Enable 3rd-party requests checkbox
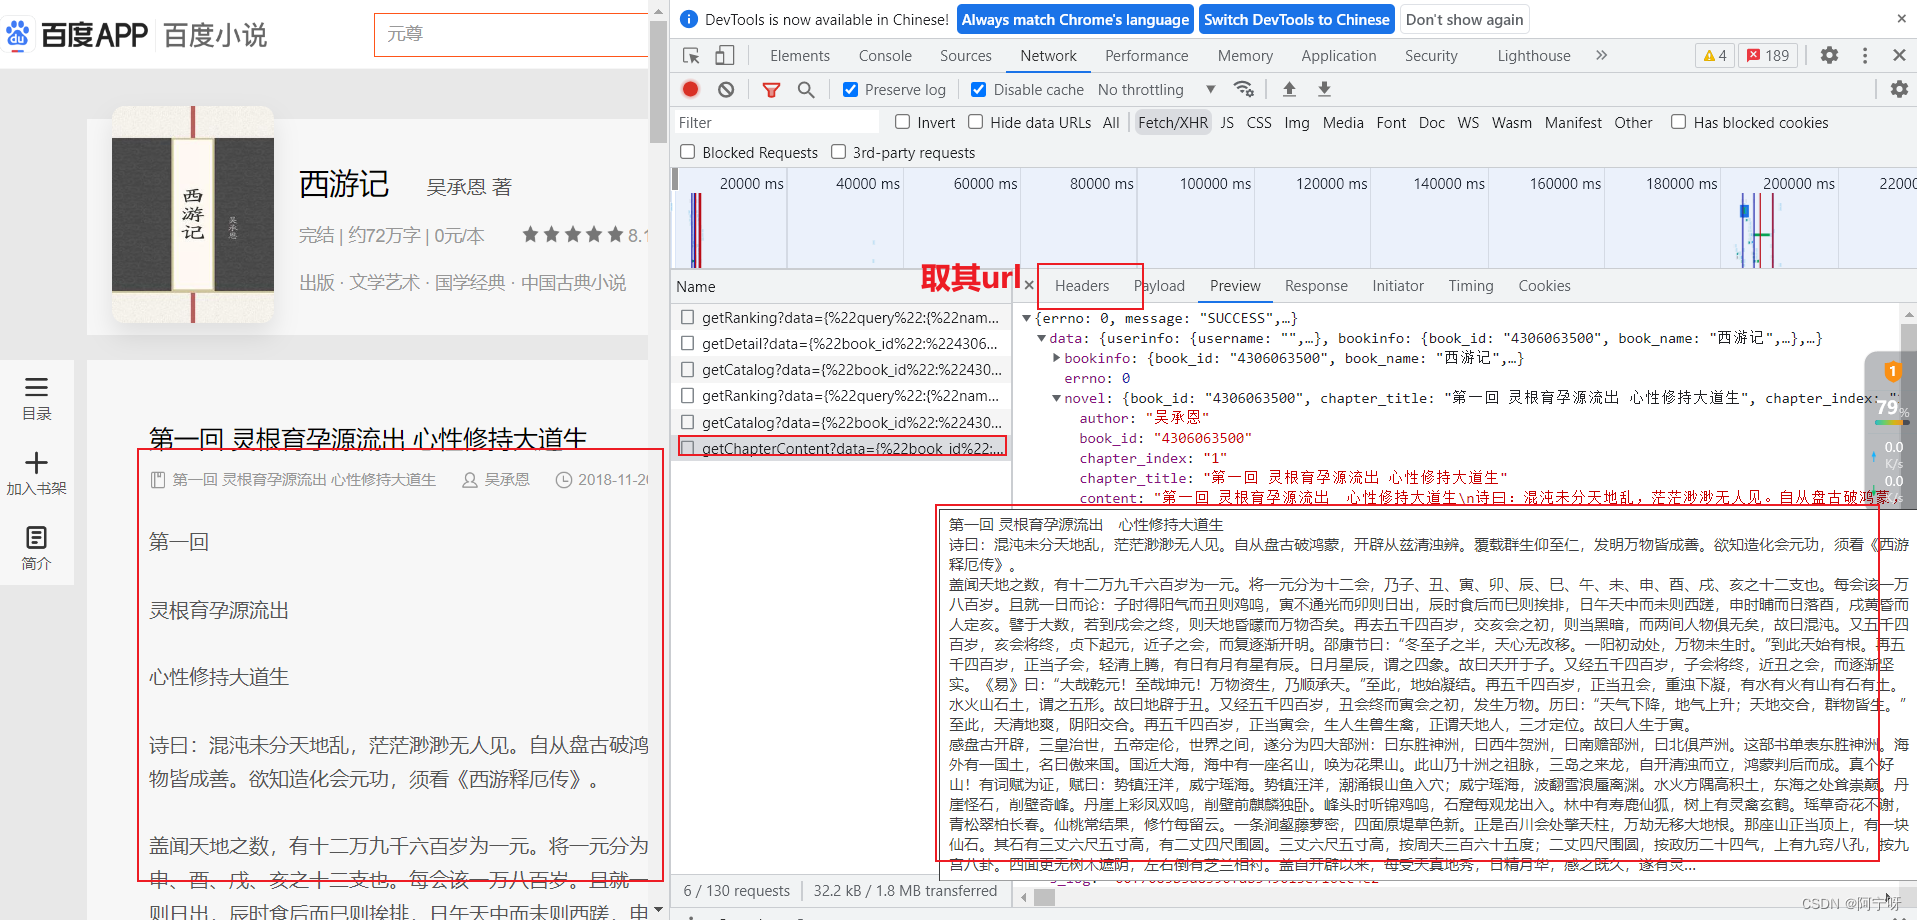Image resolution: width=1917 pixels, height=920 pixels. point(839,152)
